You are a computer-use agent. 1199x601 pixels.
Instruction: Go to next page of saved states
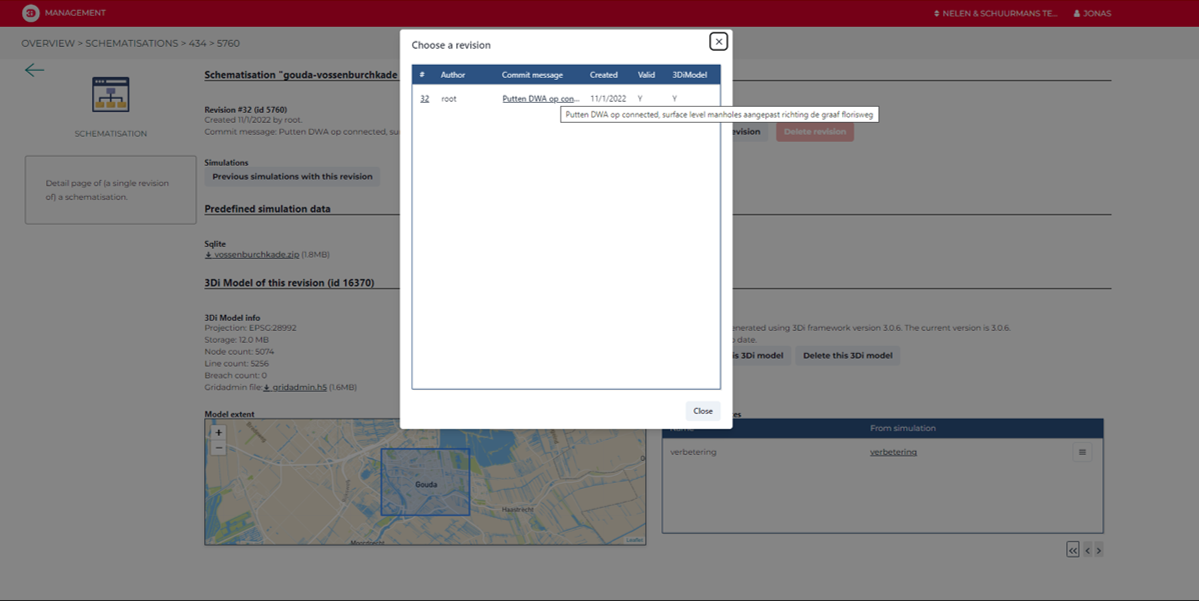tap(1098, 550)
